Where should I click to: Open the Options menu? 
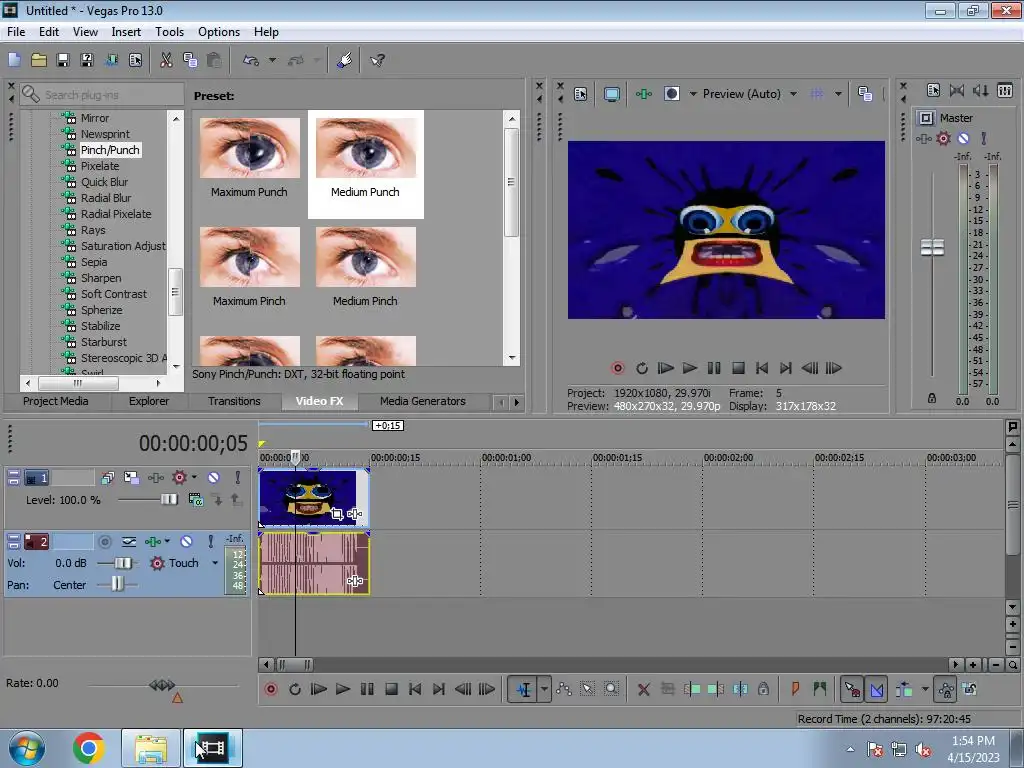219,31
